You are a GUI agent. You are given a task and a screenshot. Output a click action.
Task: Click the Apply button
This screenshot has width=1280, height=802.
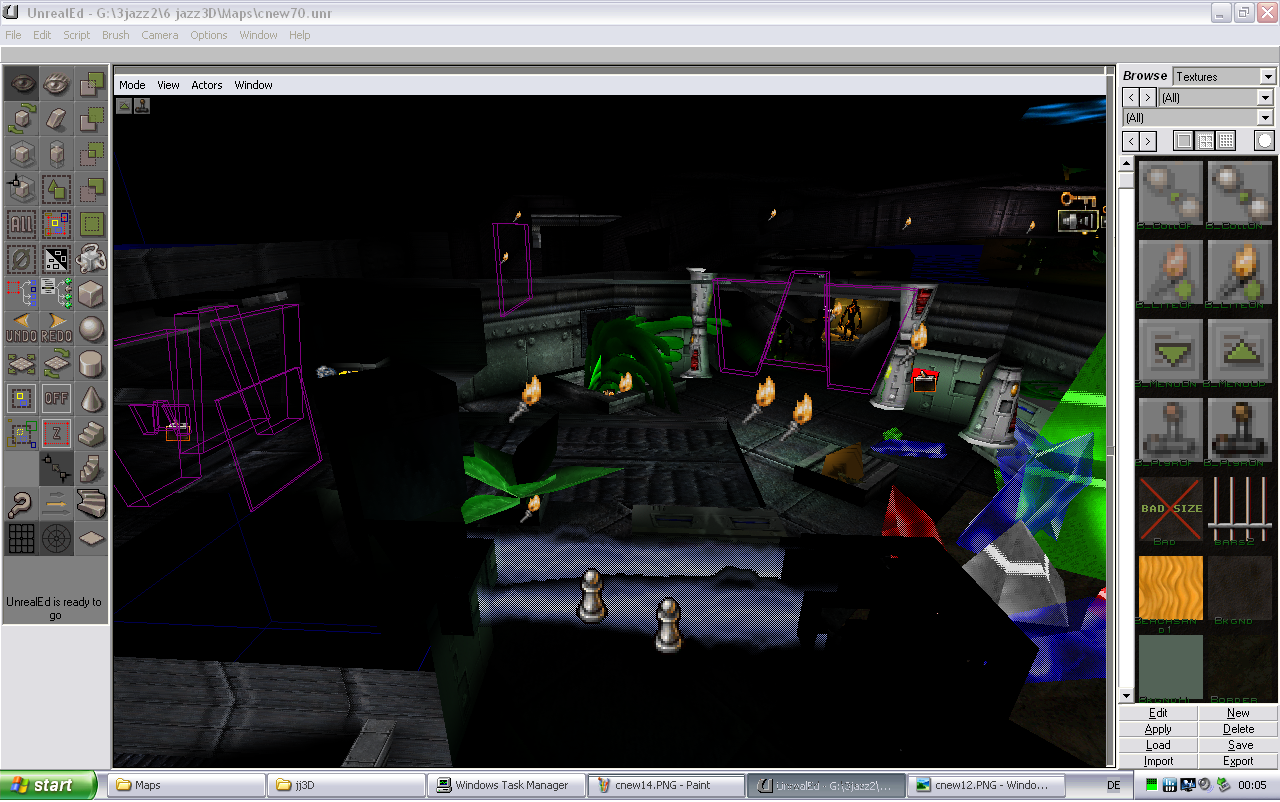1158,729
